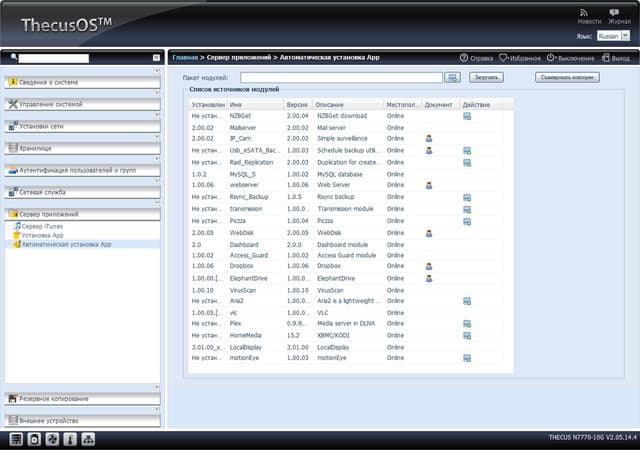Expand Резервное копирование section

[x=82, y=399]
